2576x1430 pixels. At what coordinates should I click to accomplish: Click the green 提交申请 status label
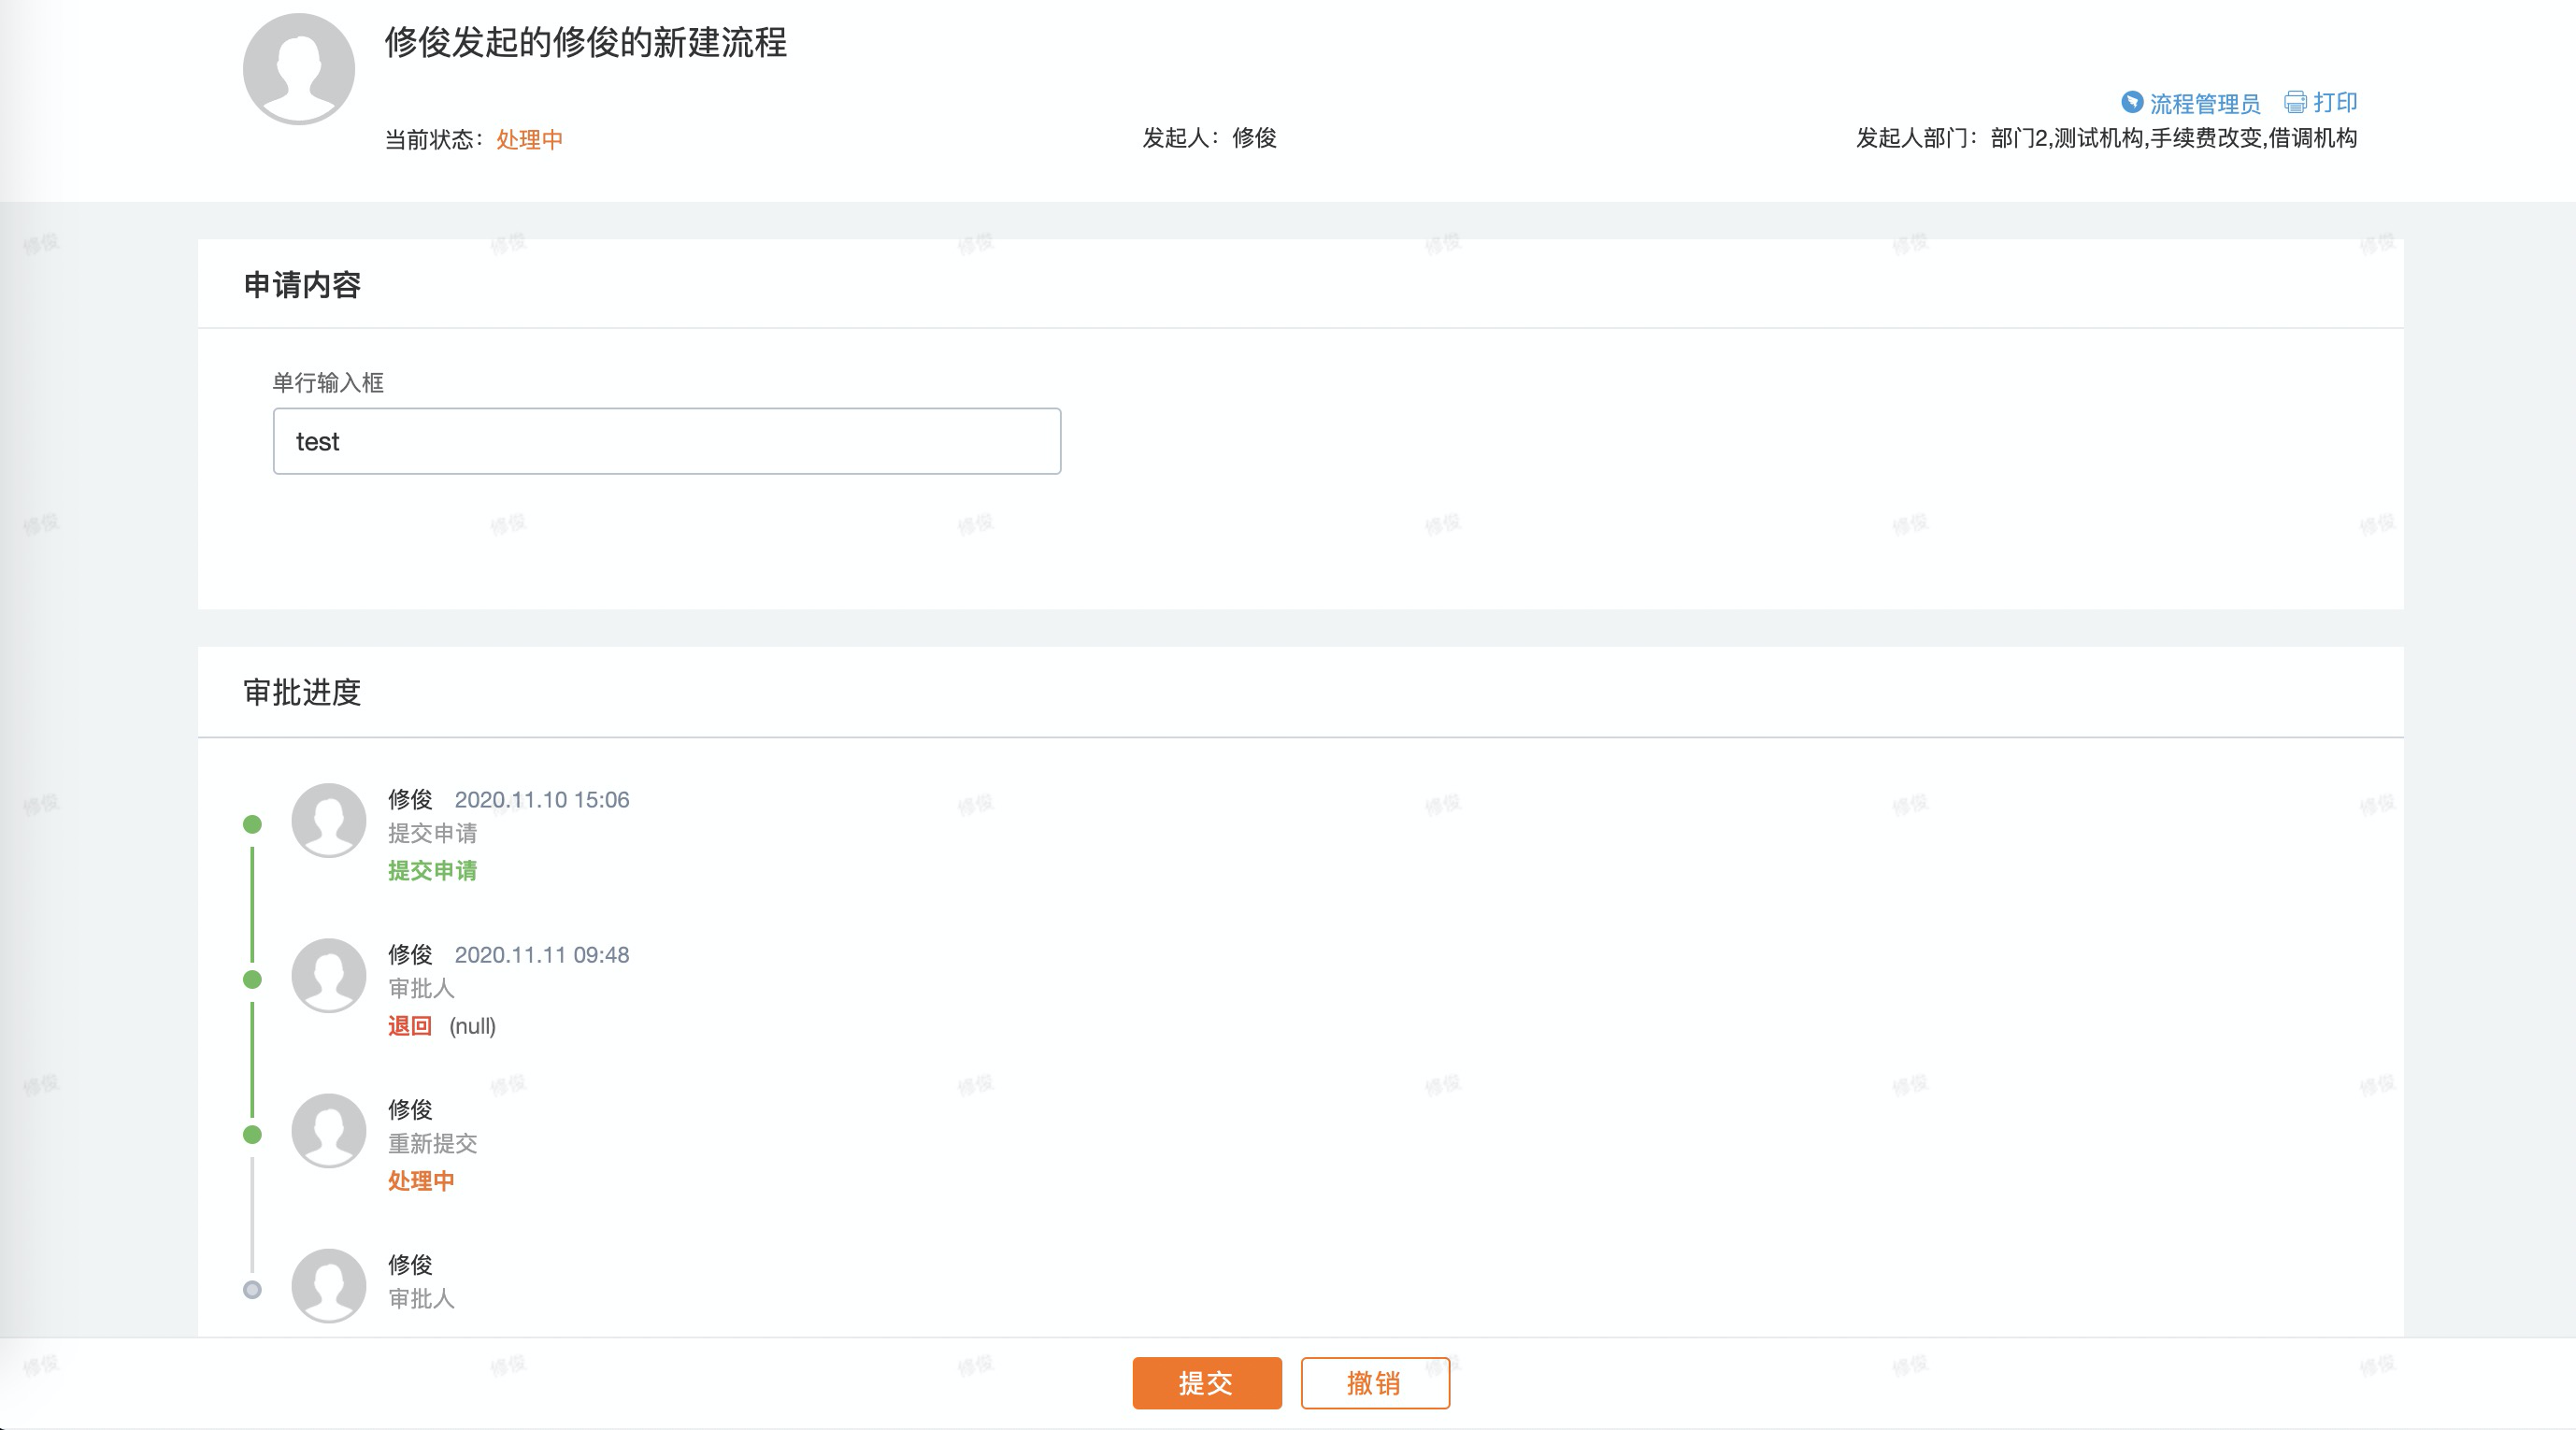click(x=432, y=870)
